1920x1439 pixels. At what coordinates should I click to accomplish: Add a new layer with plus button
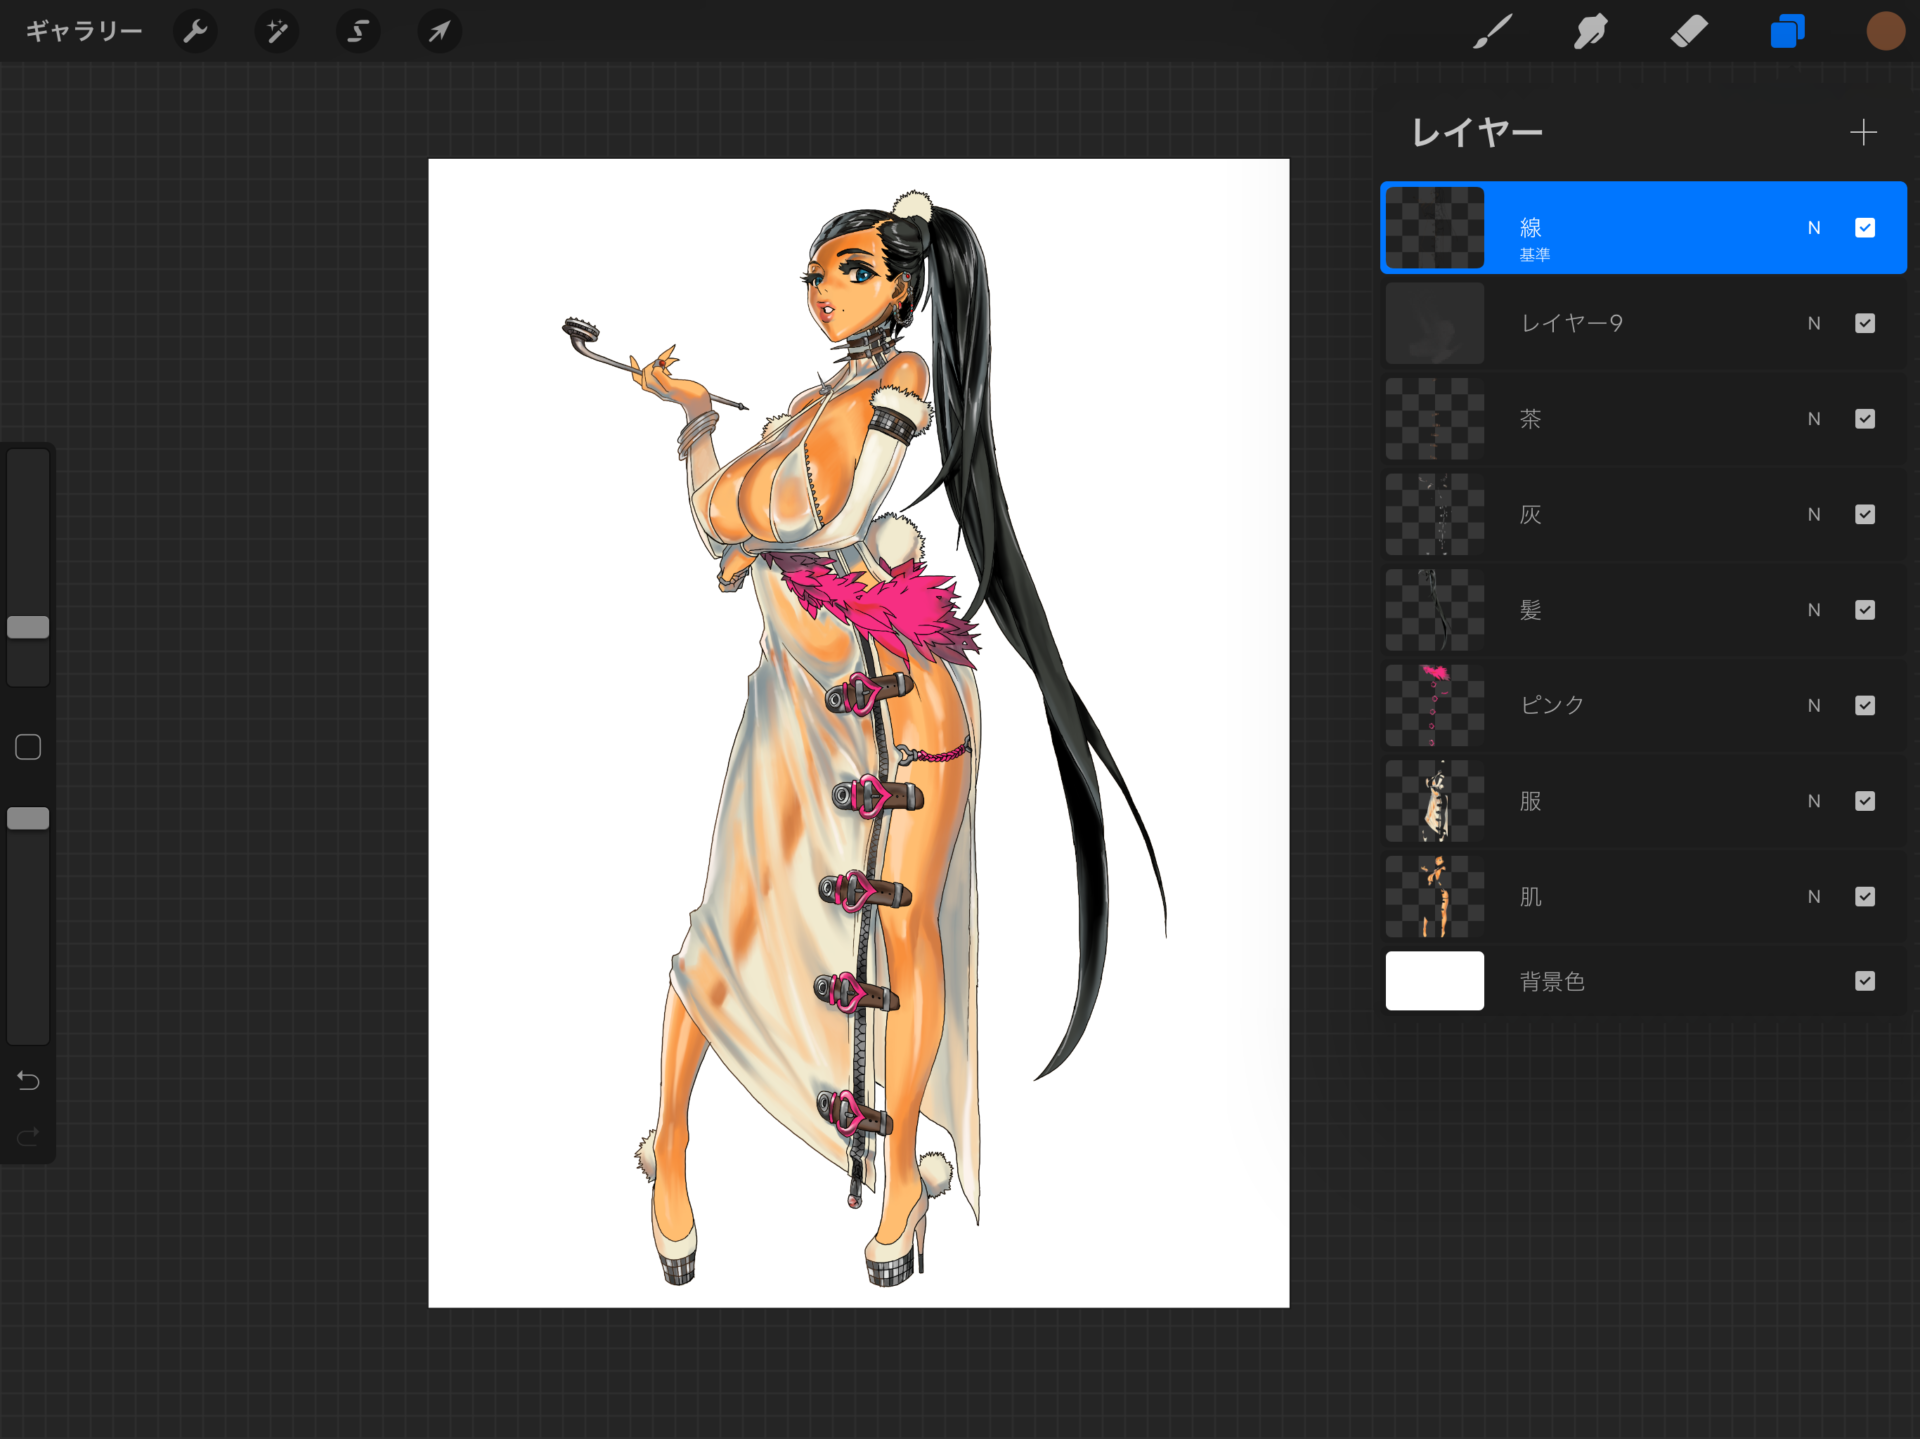pos(1863,132)
